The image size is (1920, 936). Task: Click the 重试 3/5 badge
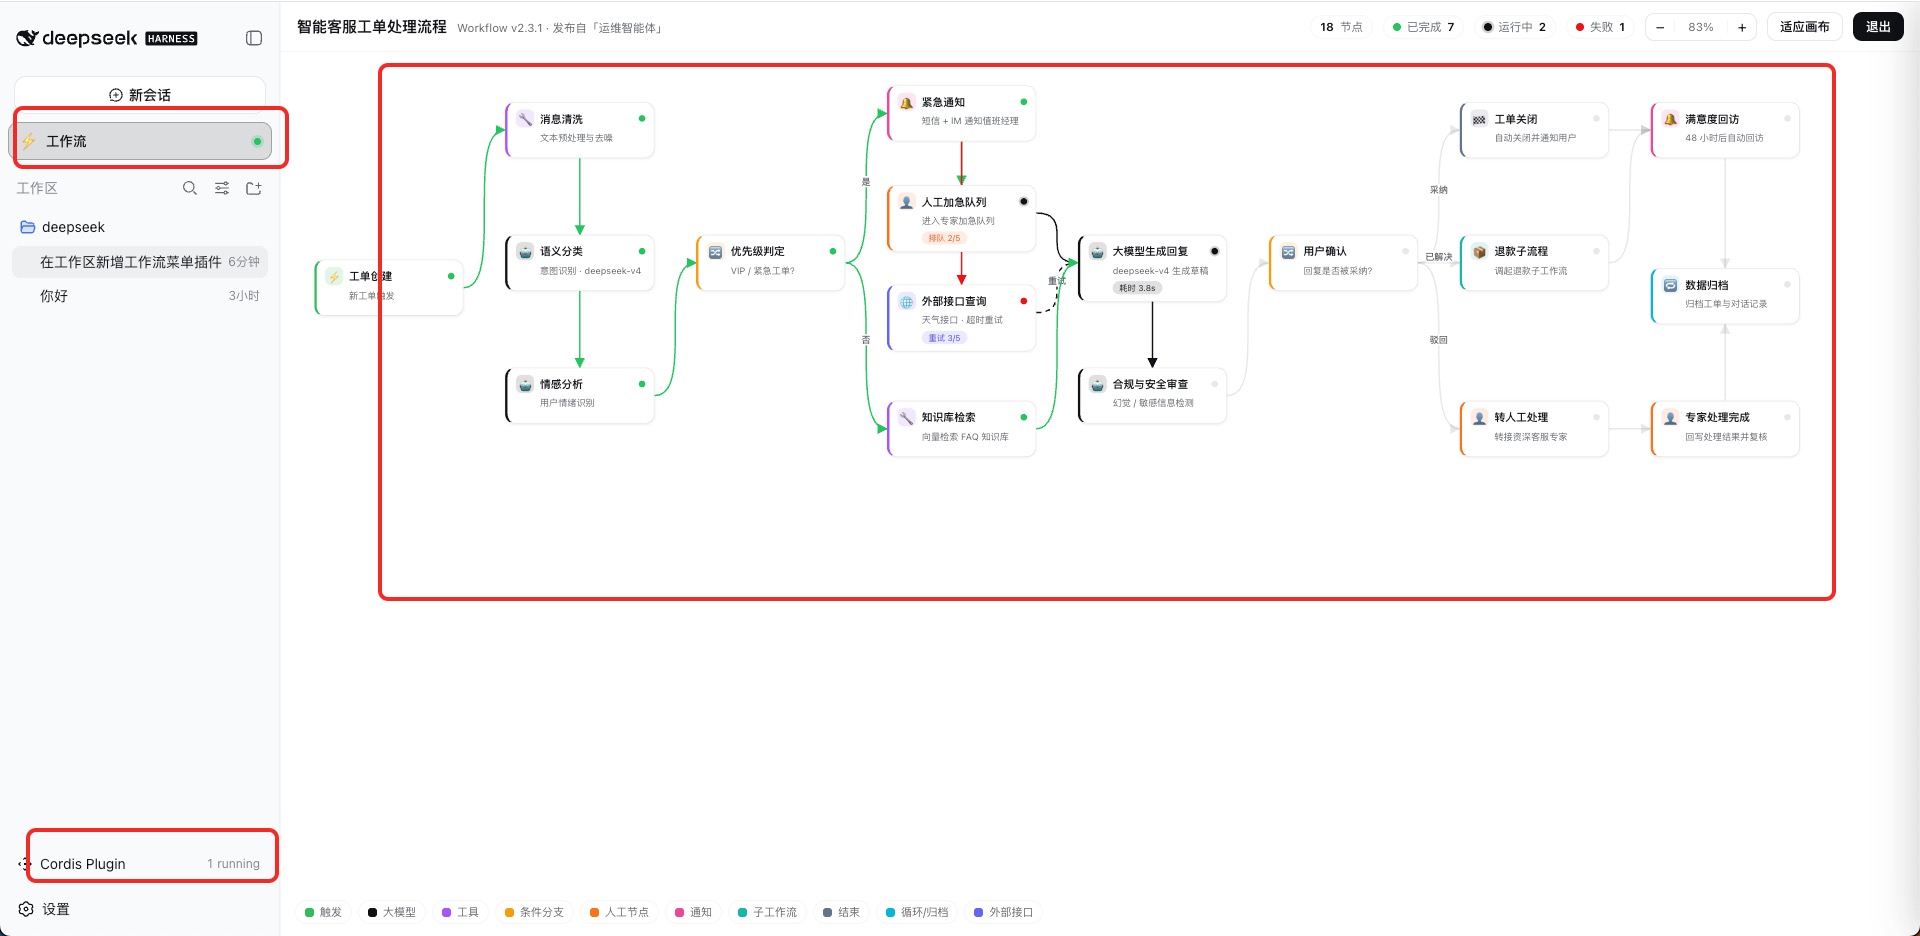point(944,338)
